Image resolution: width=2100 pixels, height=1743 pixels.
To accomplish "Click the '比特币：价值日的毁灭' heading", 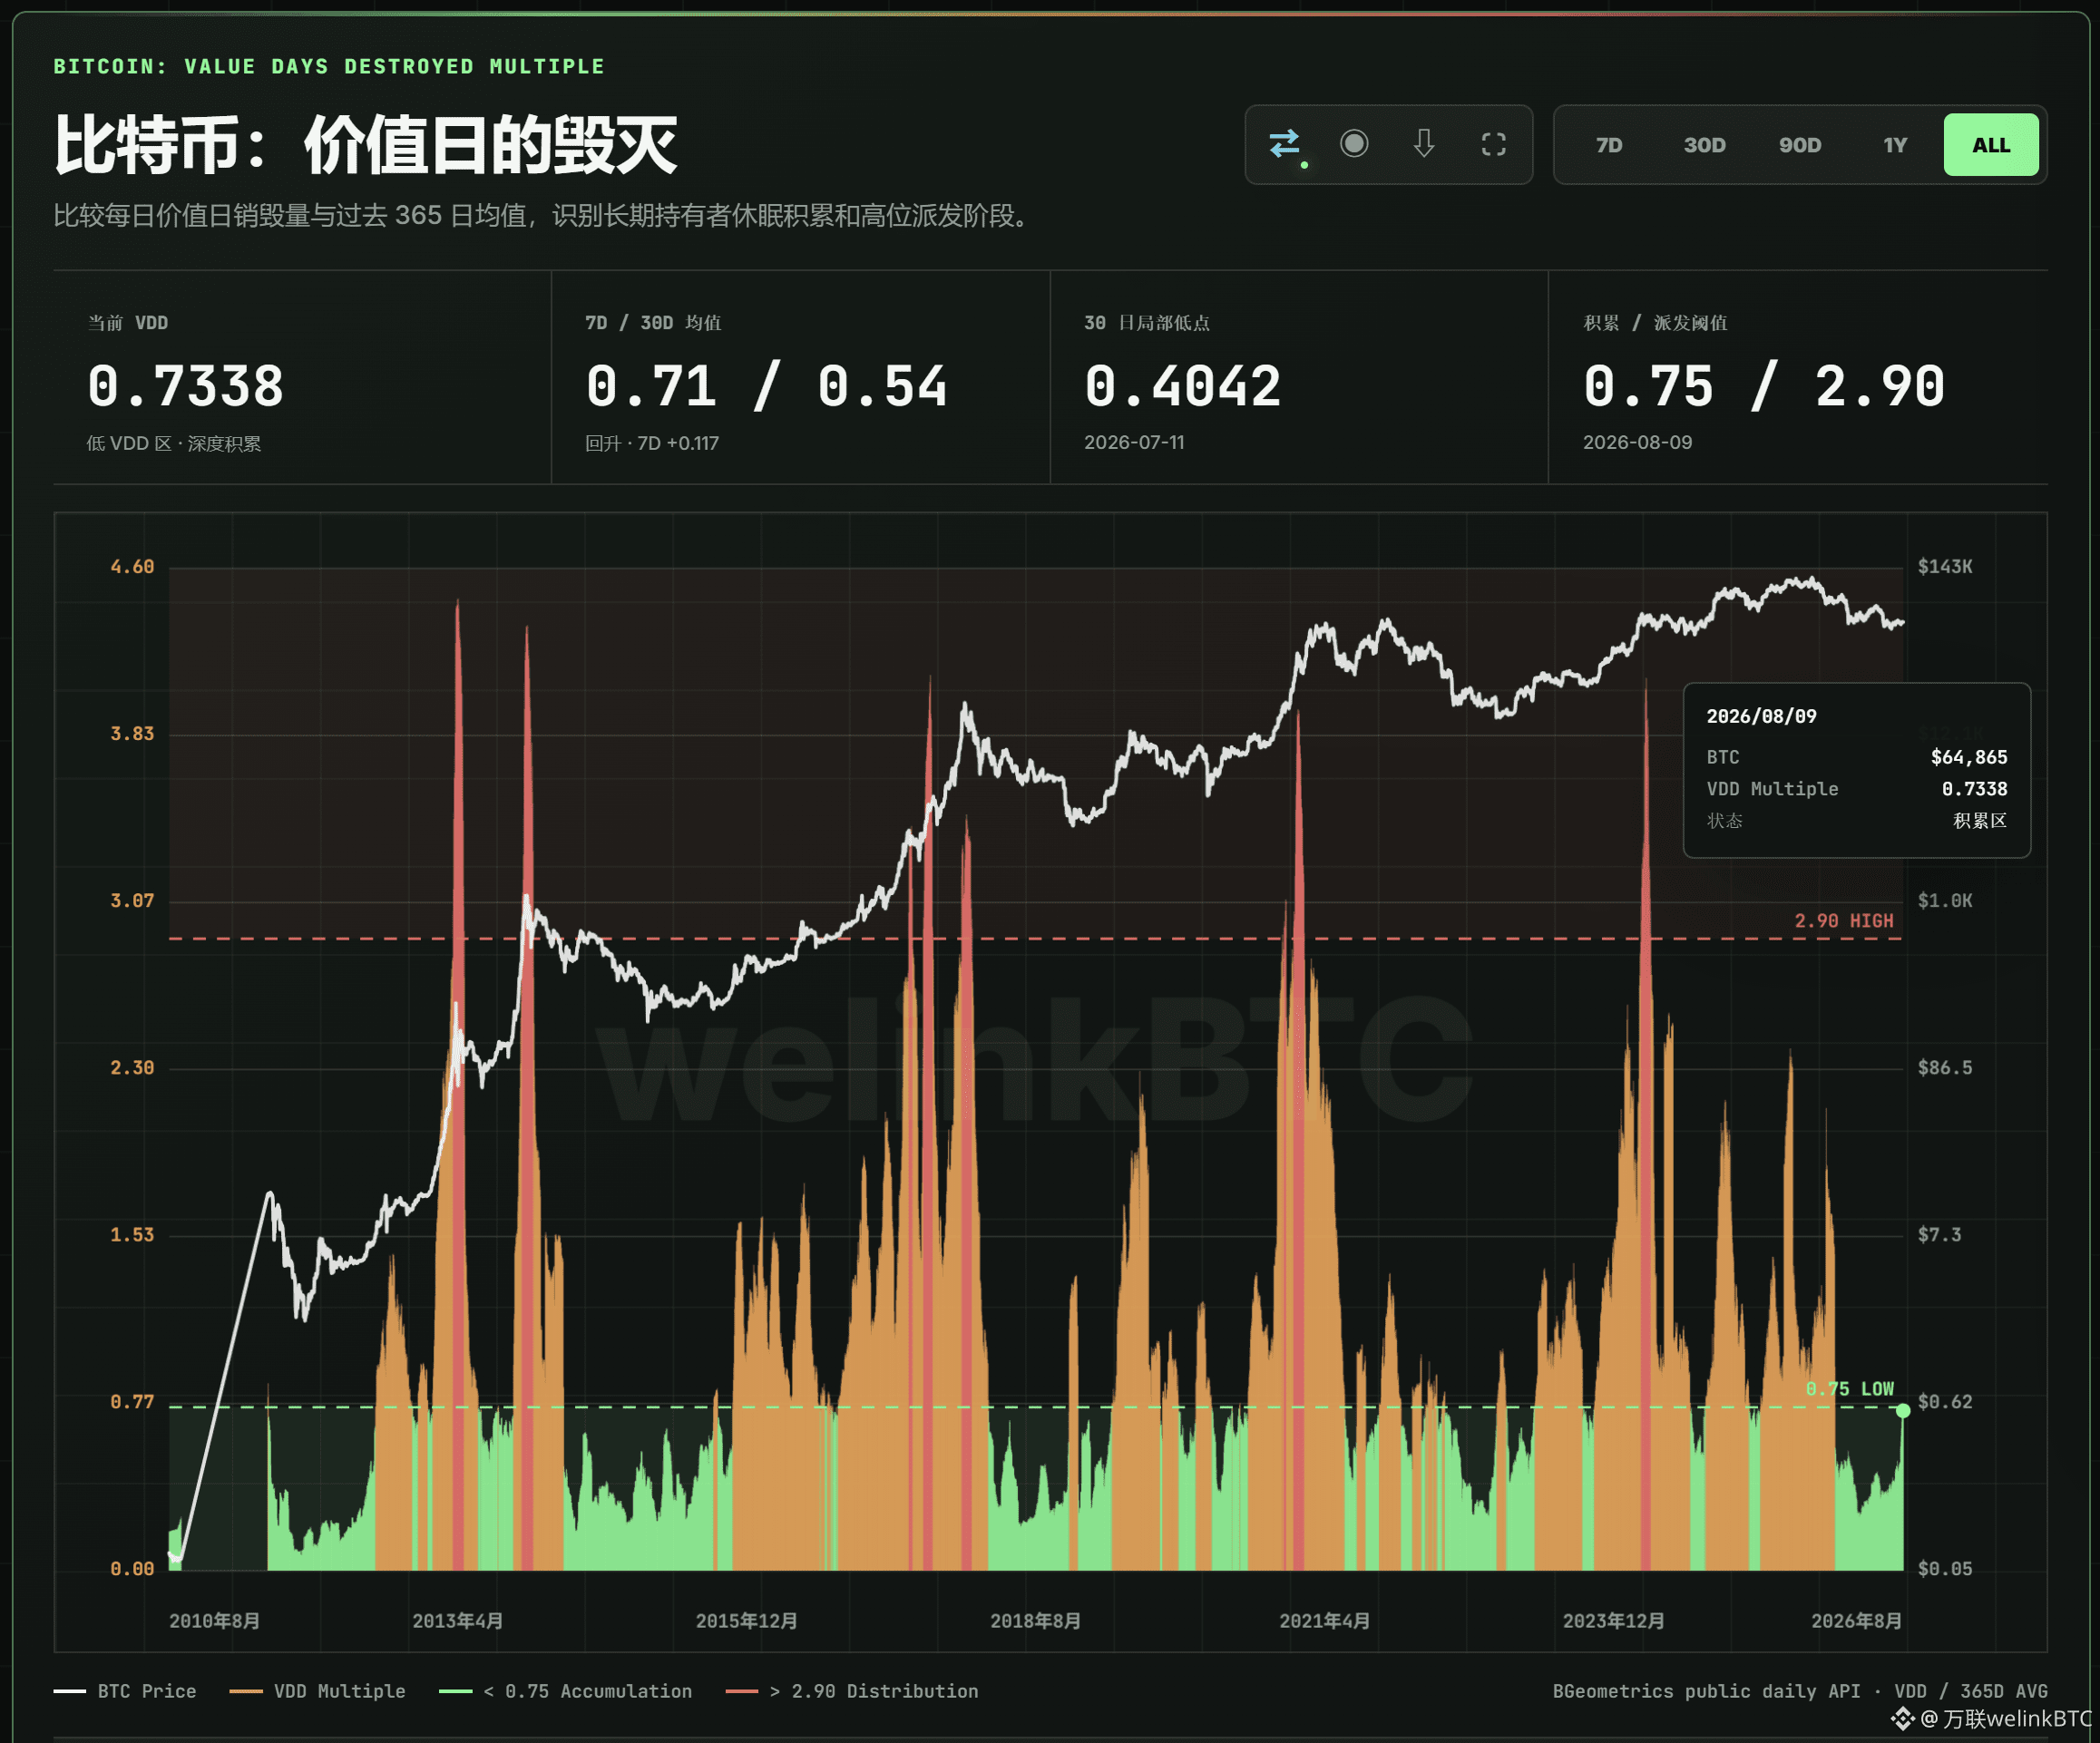I will click(366, 145).
